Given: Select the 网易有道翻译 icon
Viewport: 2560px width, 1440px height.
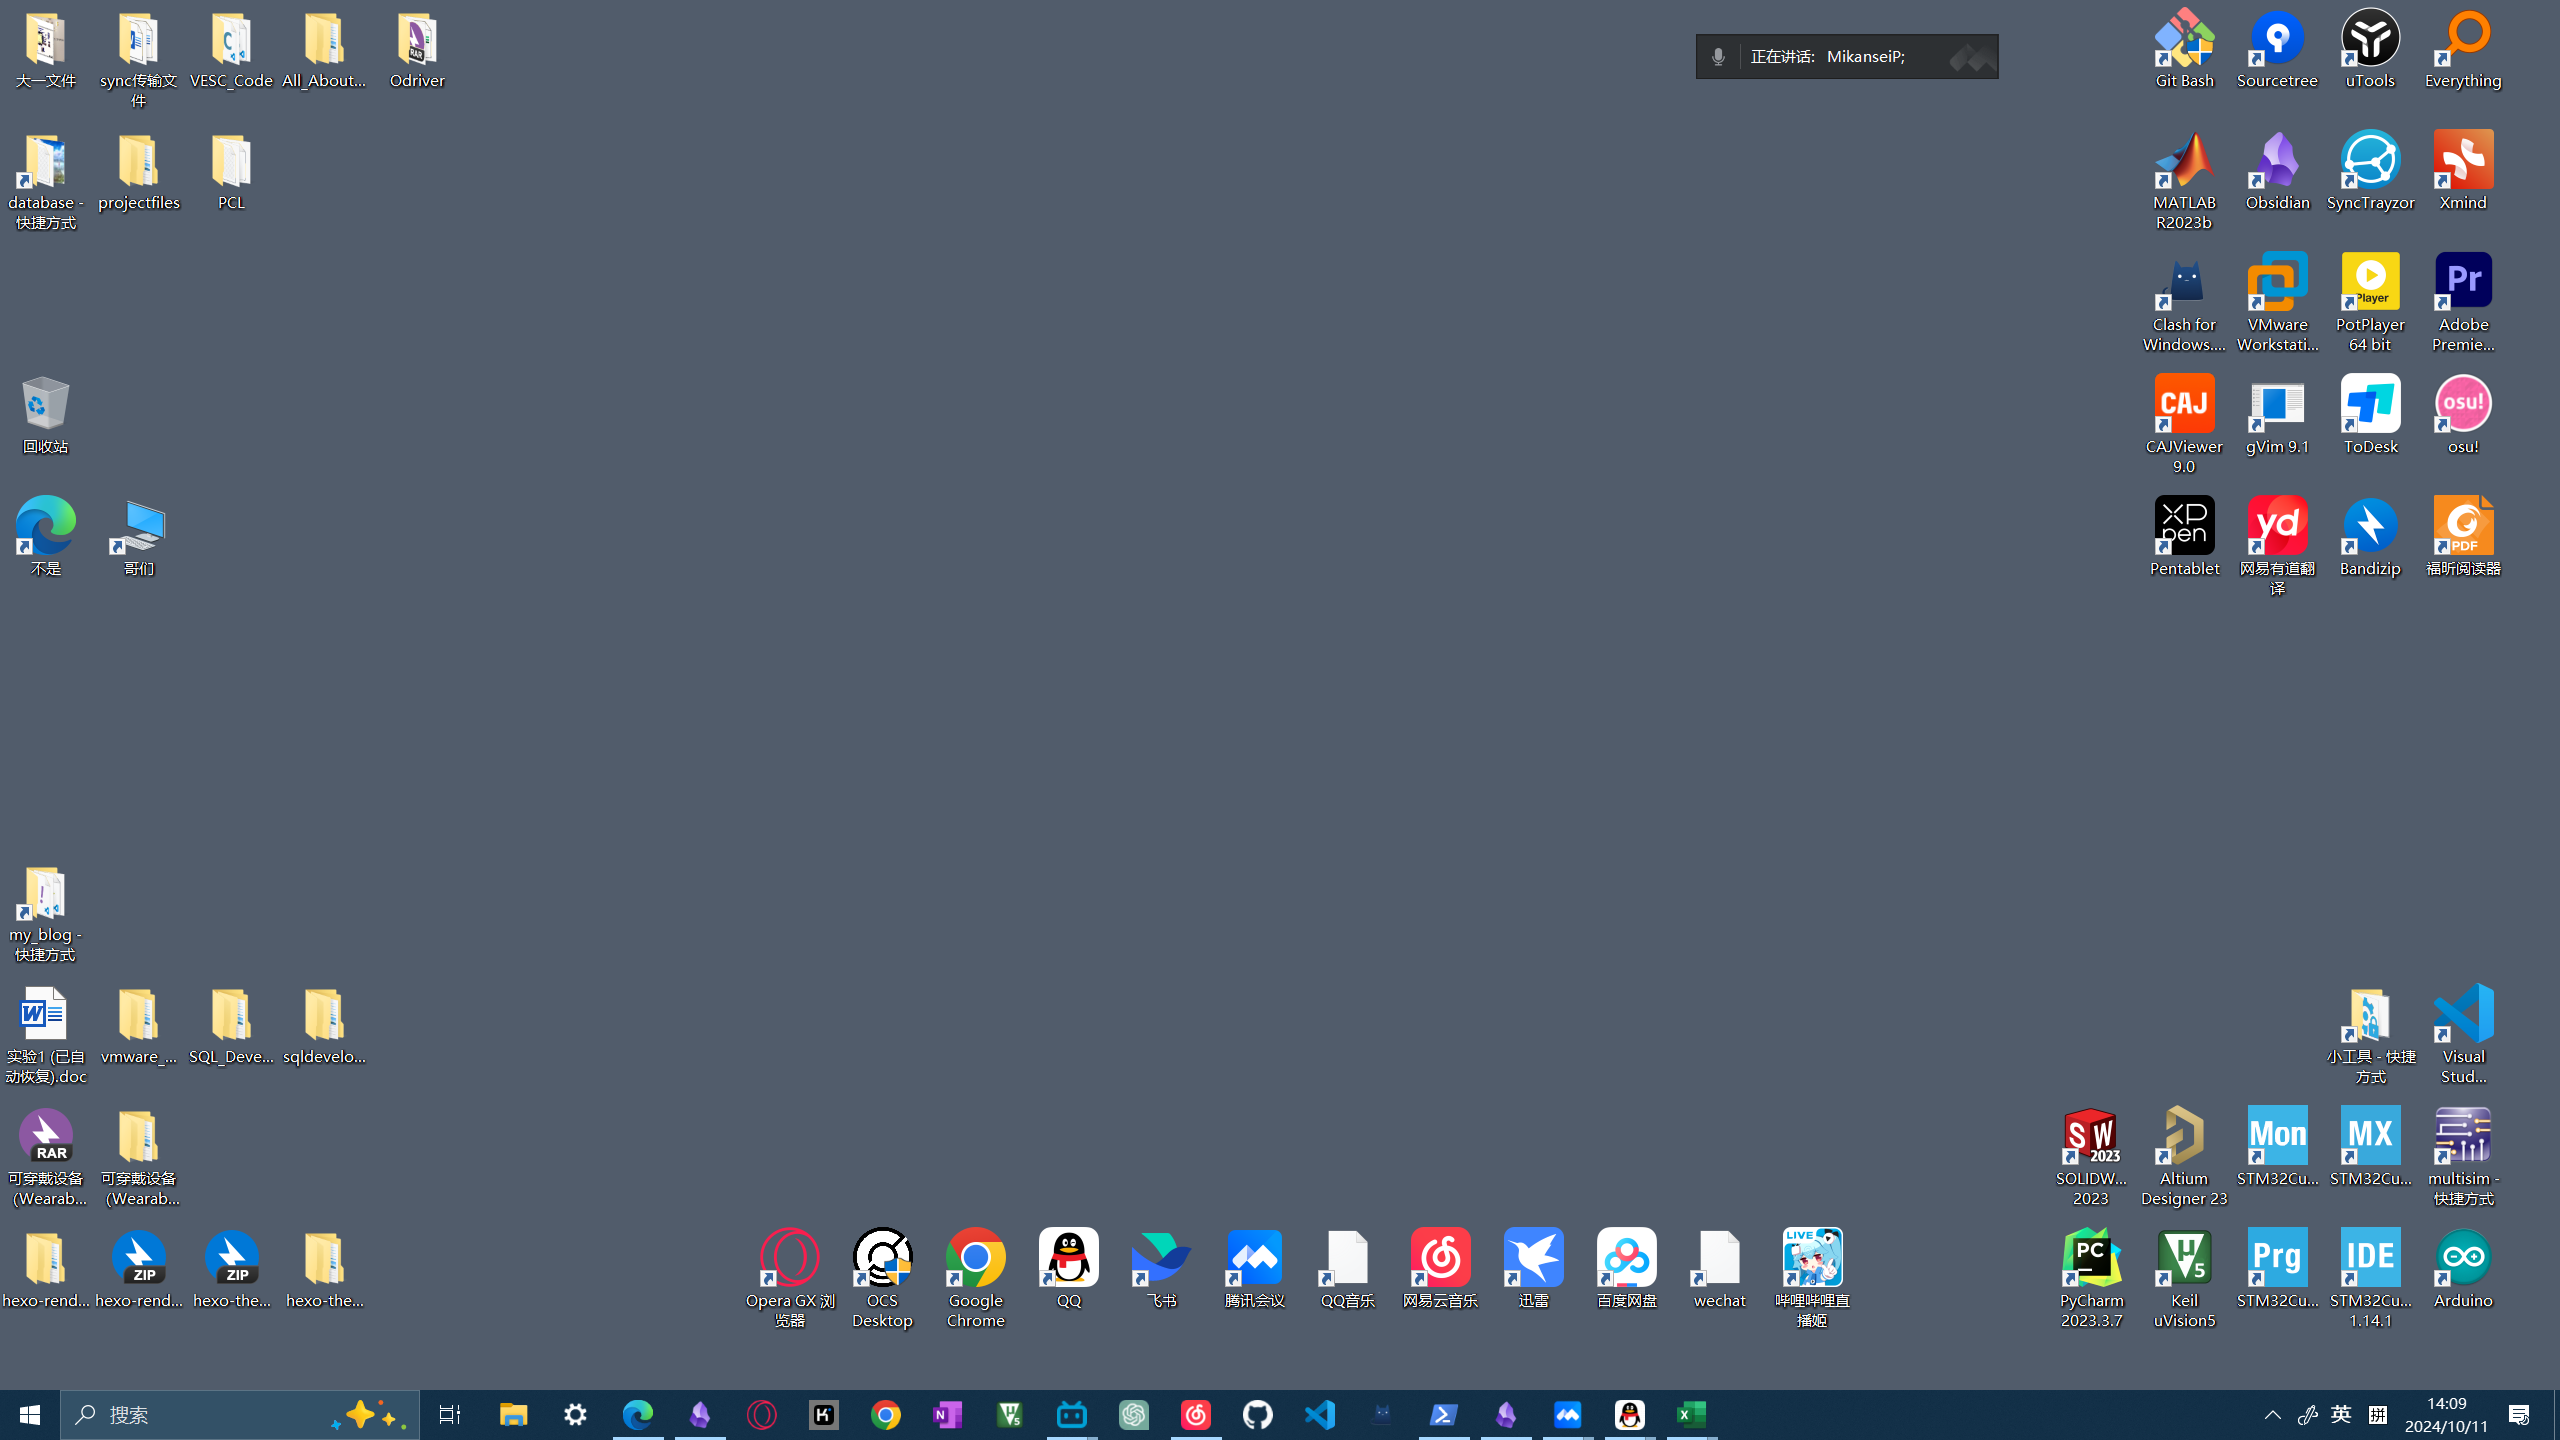Looking at the screenshot, I should [2277, 547].
